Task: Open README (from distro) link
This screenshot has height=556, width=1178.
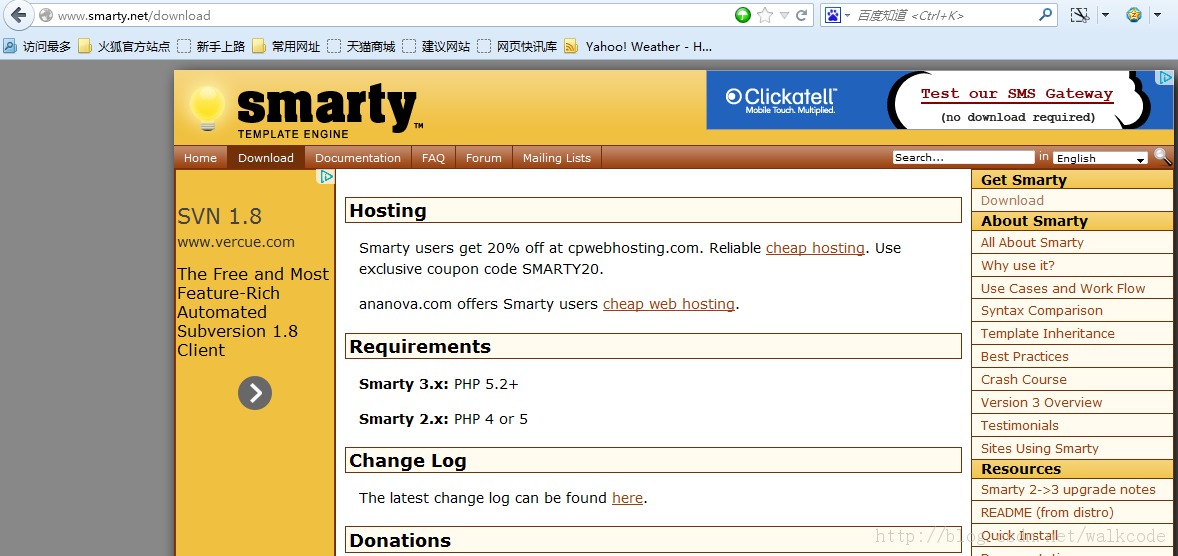Action: pos(1047,512)
